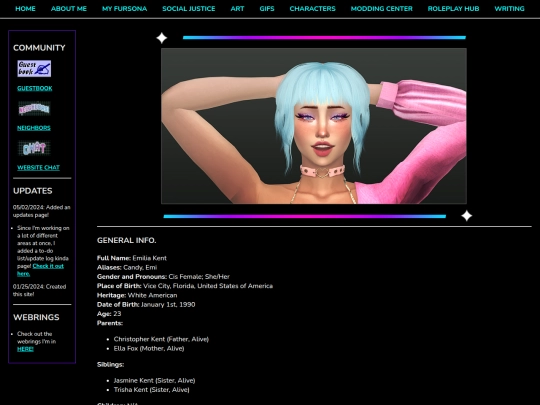The width and height of the screenshot is (540, 405).
Task: Click the 'Siblings:' label
Action: [111, 364]
